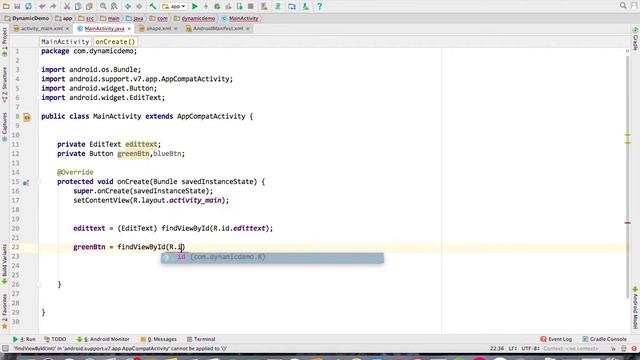The width and height of the screenshot is (640, 360).
Task: Click the UTF-8 encoding status entry
Action: 530,349
